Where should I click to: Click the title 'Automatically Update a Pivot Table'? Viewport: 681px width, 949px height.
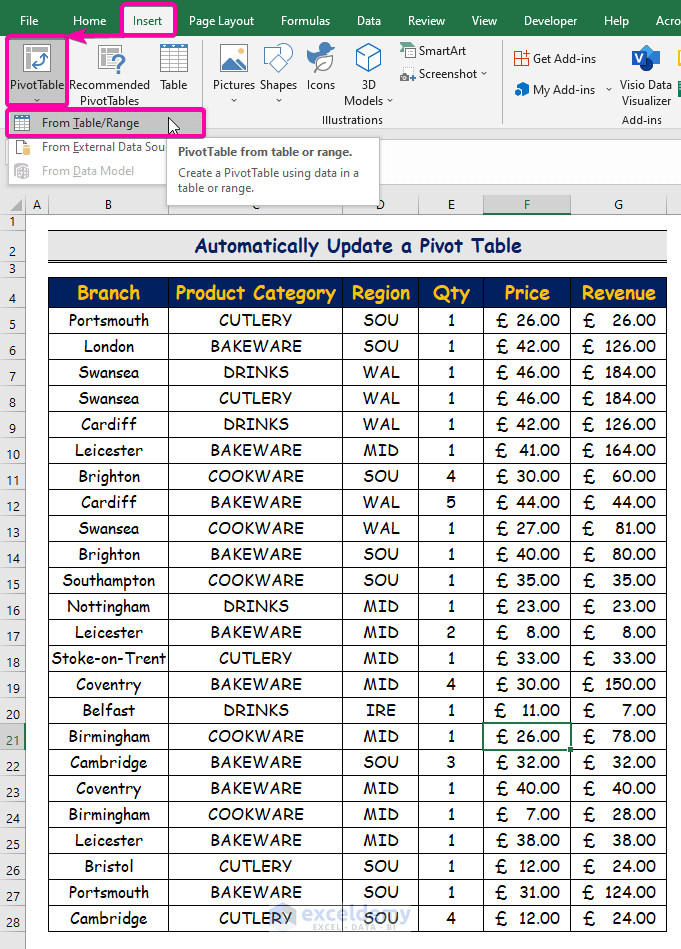[358, 246]
